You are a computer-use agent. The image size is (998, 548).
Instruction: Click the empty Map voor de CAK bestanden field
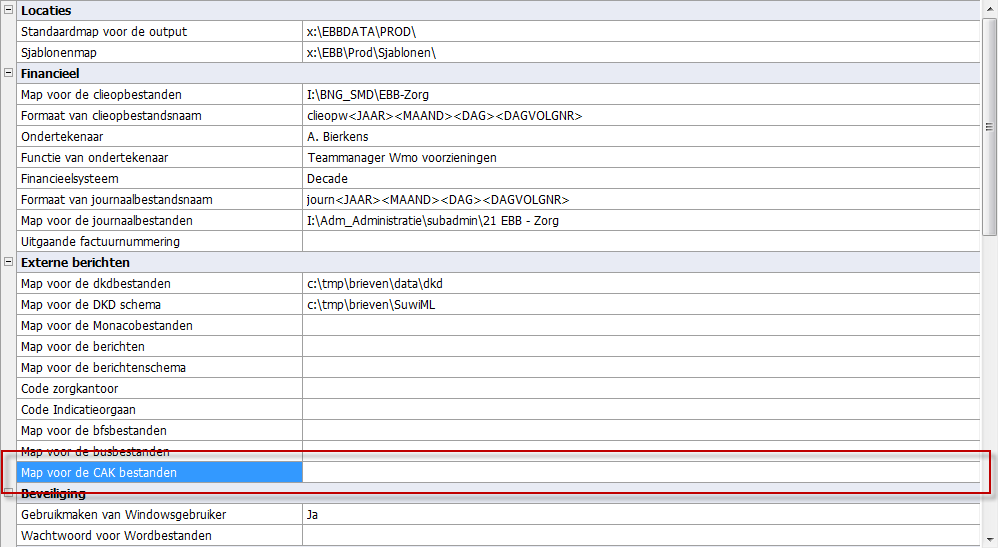pos(640,472)
